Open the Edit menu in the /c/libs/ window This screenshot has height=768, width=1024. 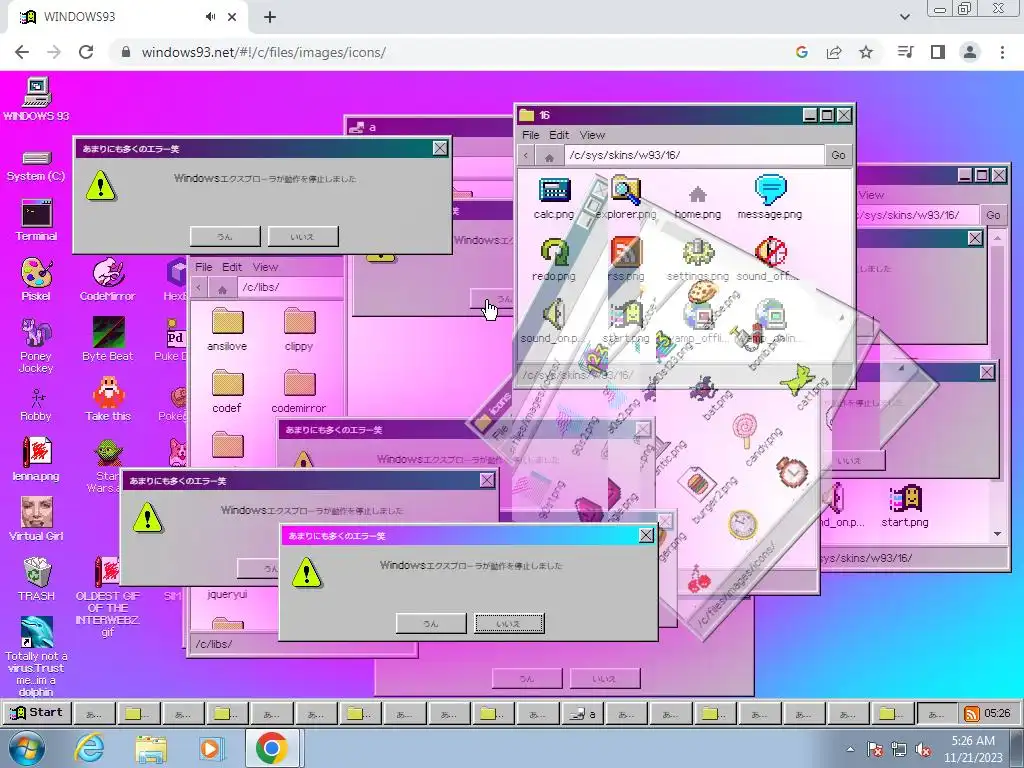232,267
